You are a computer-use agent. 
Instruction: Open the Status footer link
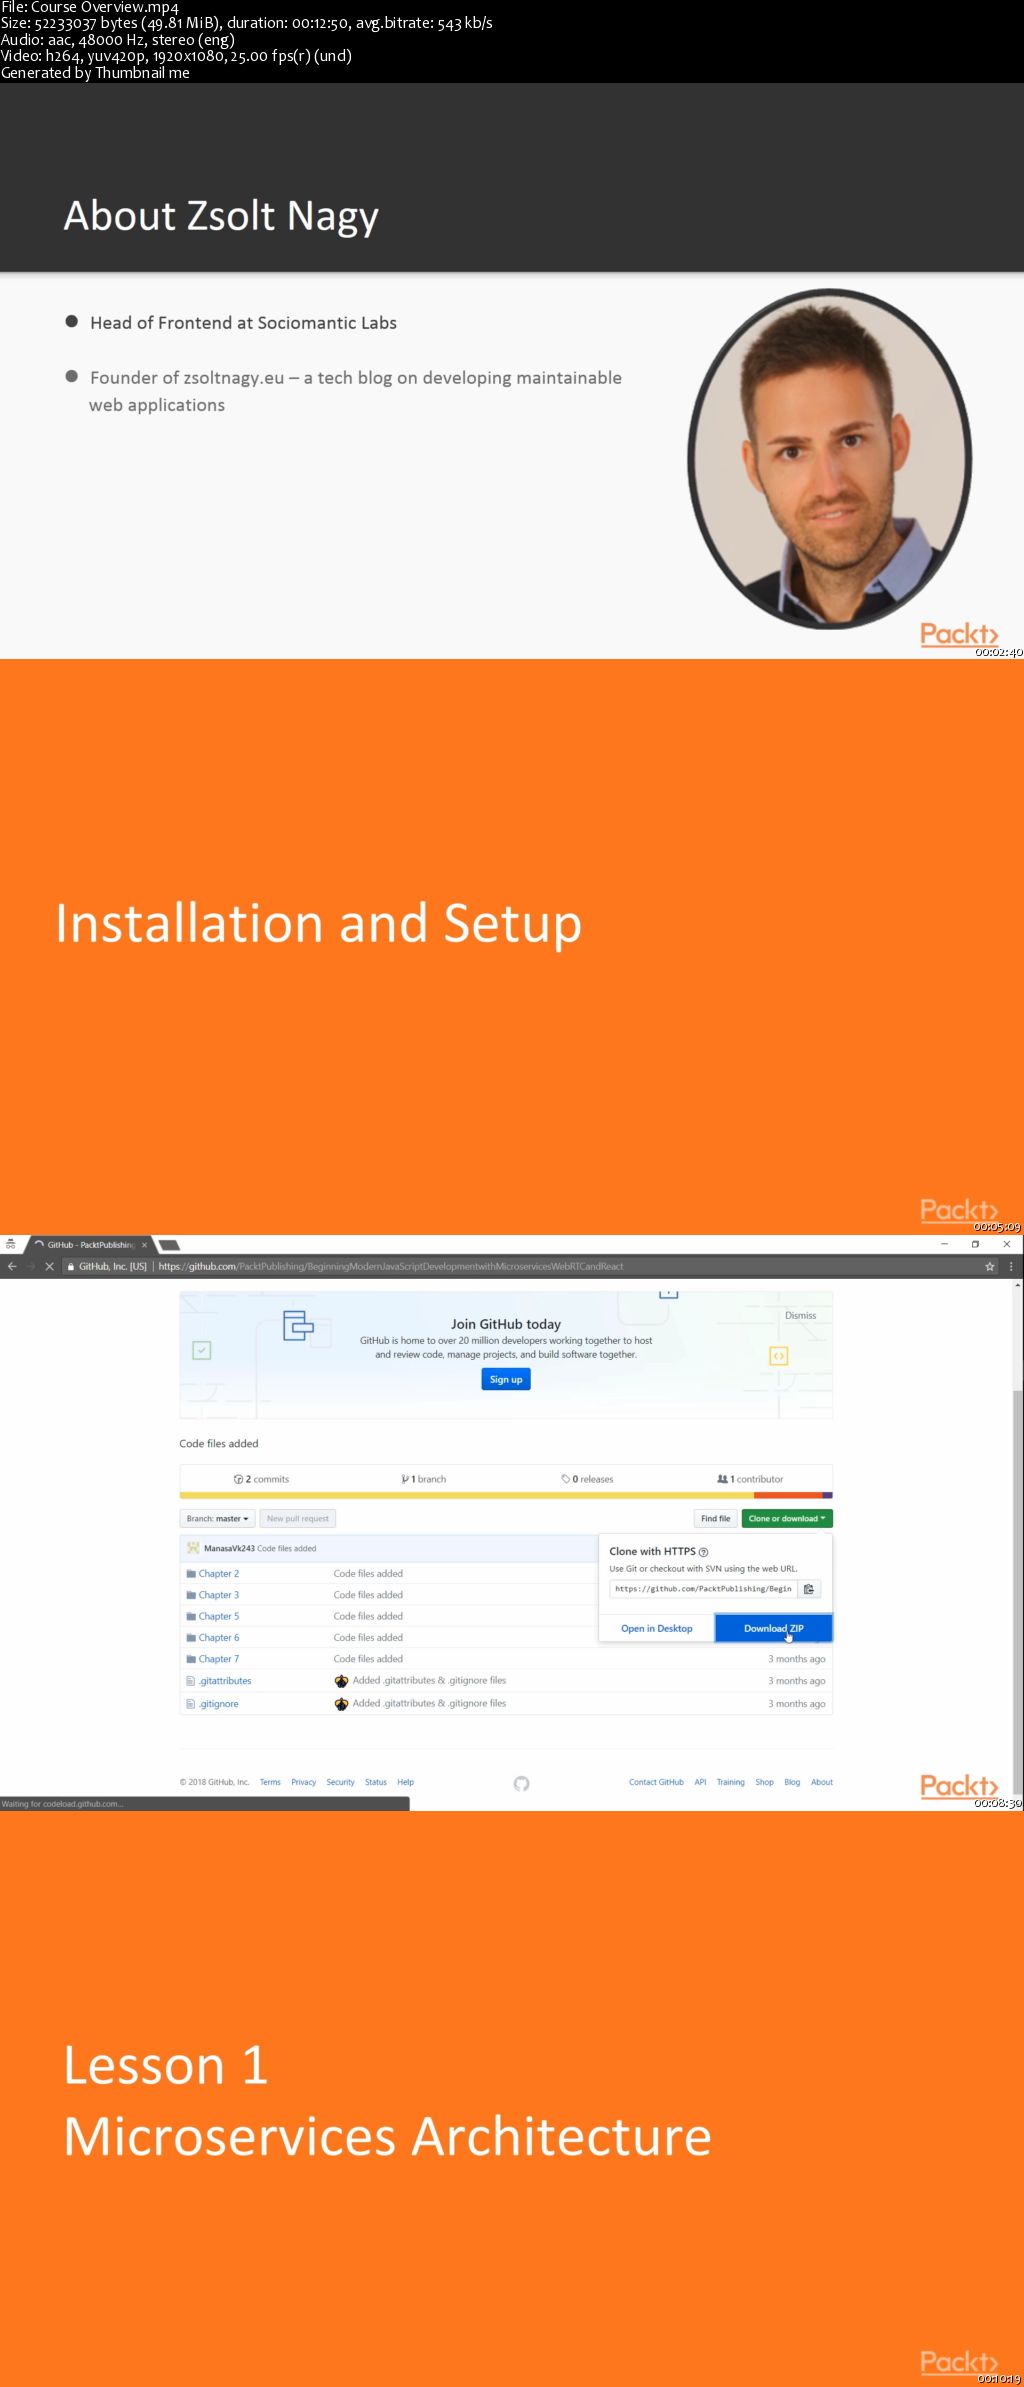tap(376, 1782)
